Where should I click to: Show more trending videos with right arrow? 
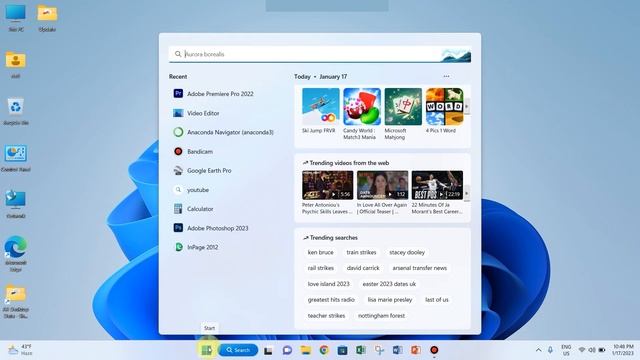[467, 193]
